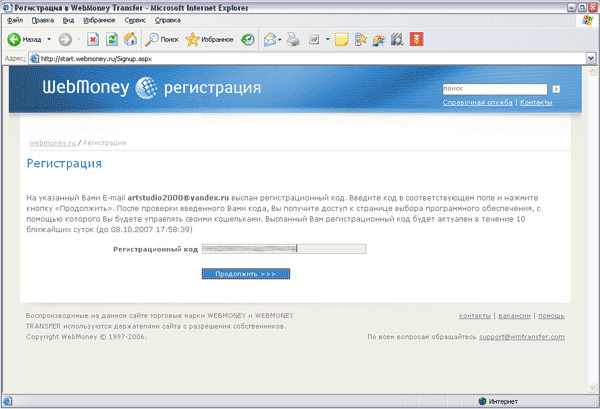
Task: Click the Print icon
Action: (293, 39)
